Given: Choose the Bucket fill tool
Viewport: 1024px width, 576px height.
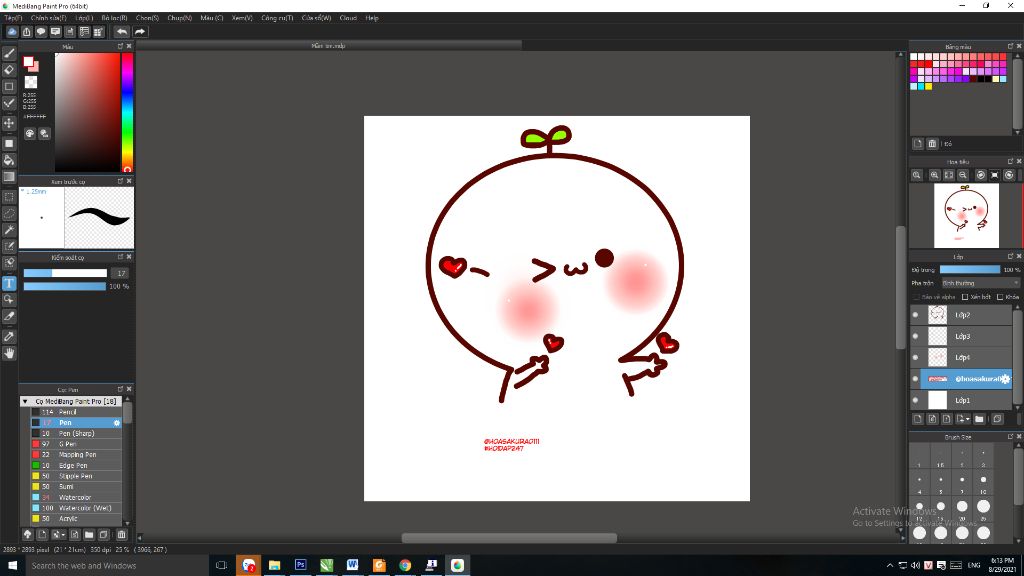Looking at the screenshot, I should click(x=9, y=160).
